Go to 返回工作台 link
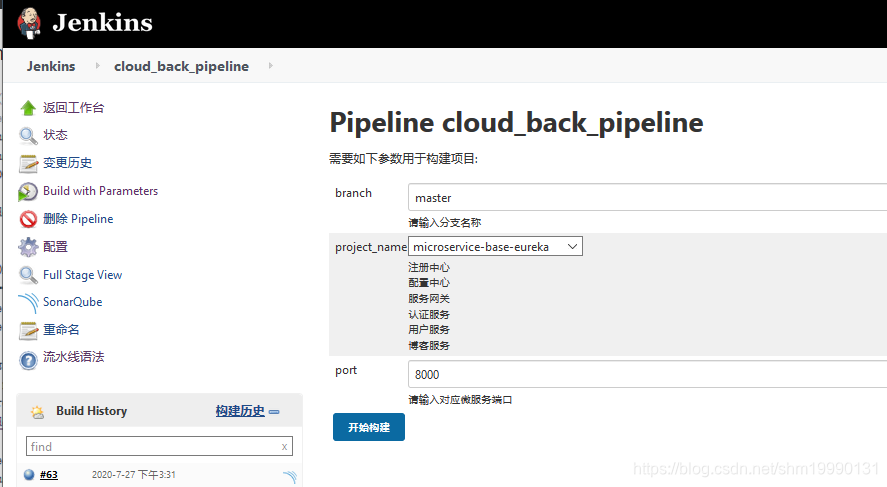The height and width of the screenshot is (487, 887). tap(74, 107)
